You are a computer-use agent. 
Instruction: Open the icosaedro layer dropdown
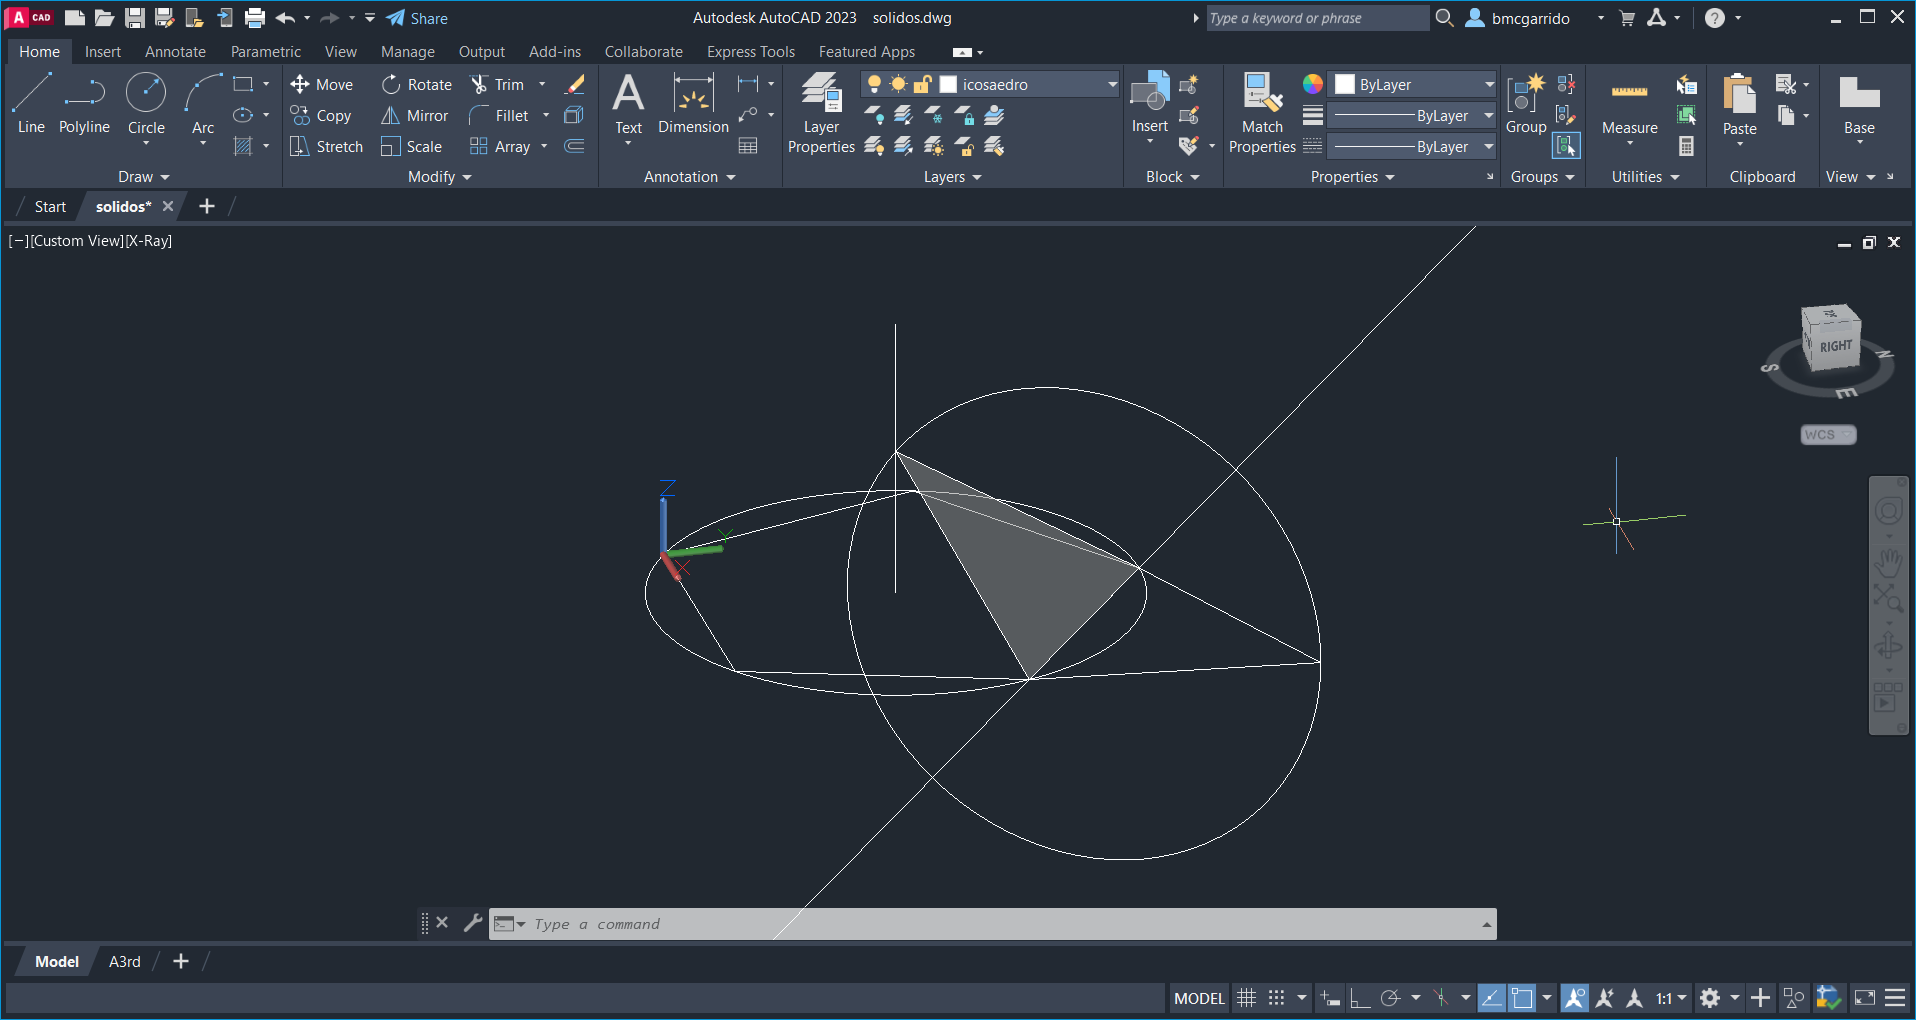(x=1112, y=85)
